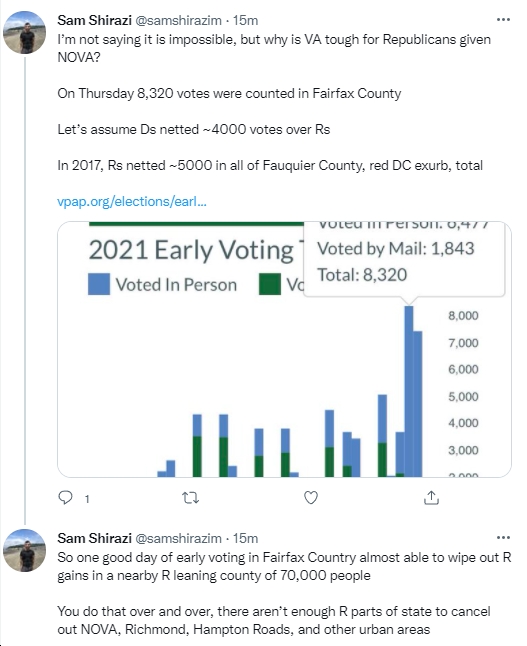The height and width of the screenshot is (646, 527).
Task: Open the 15m timestamp of second tweet
Action: pos(245,538)
